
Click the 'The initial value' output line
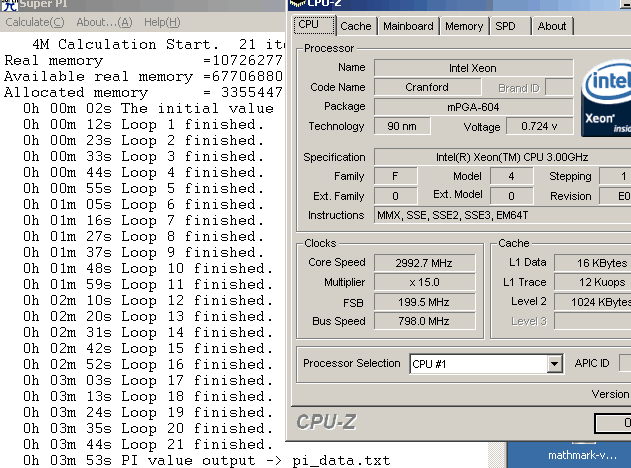(148, 109)
